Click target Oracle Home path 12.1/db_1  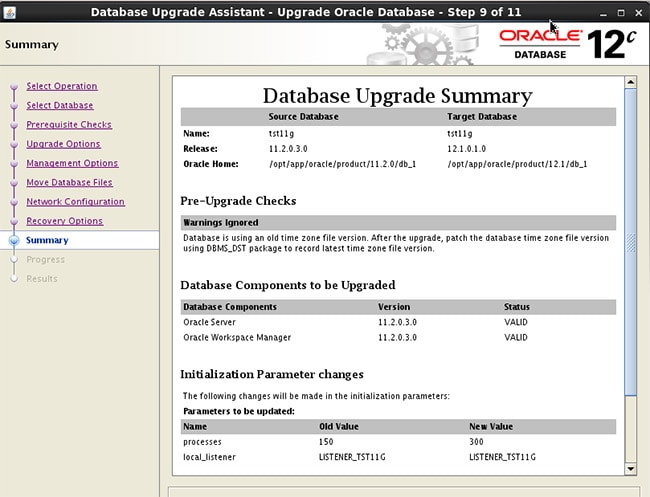pyautogui.click(x=517, y=164)
